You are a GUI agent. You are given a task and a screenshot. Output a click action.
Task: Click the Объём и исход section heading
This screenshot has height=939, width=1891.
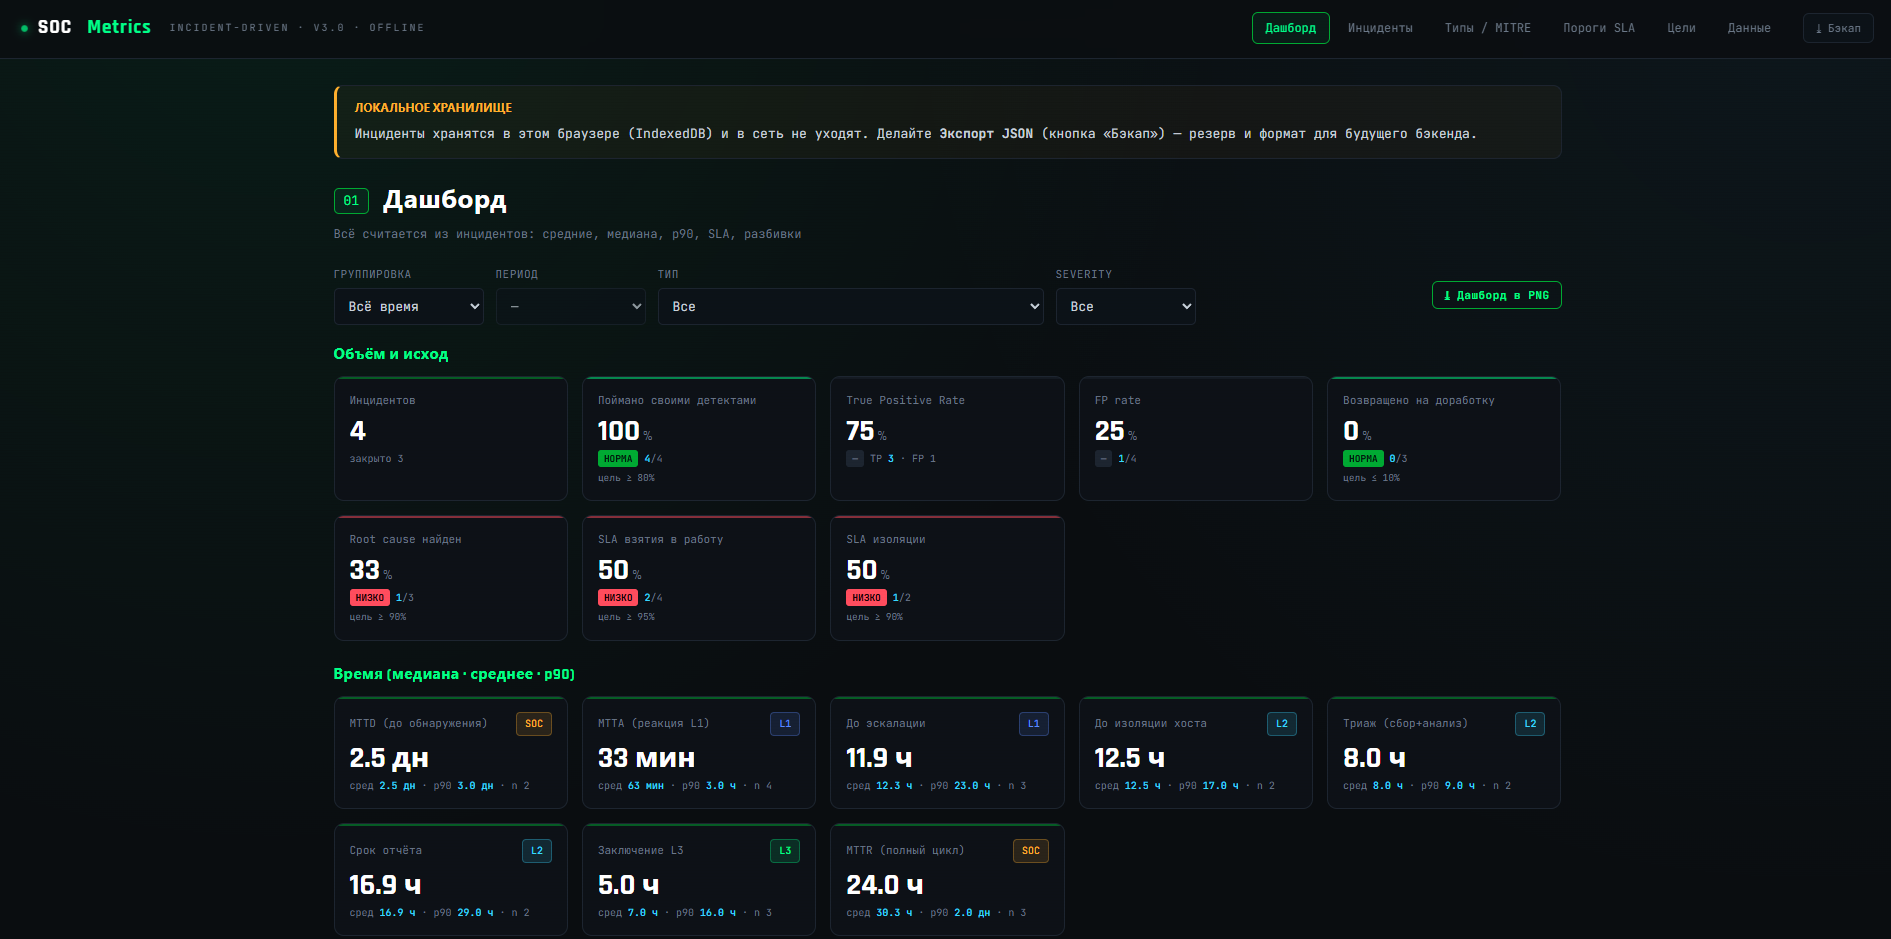pyautogui.click(x=391, y=354)
